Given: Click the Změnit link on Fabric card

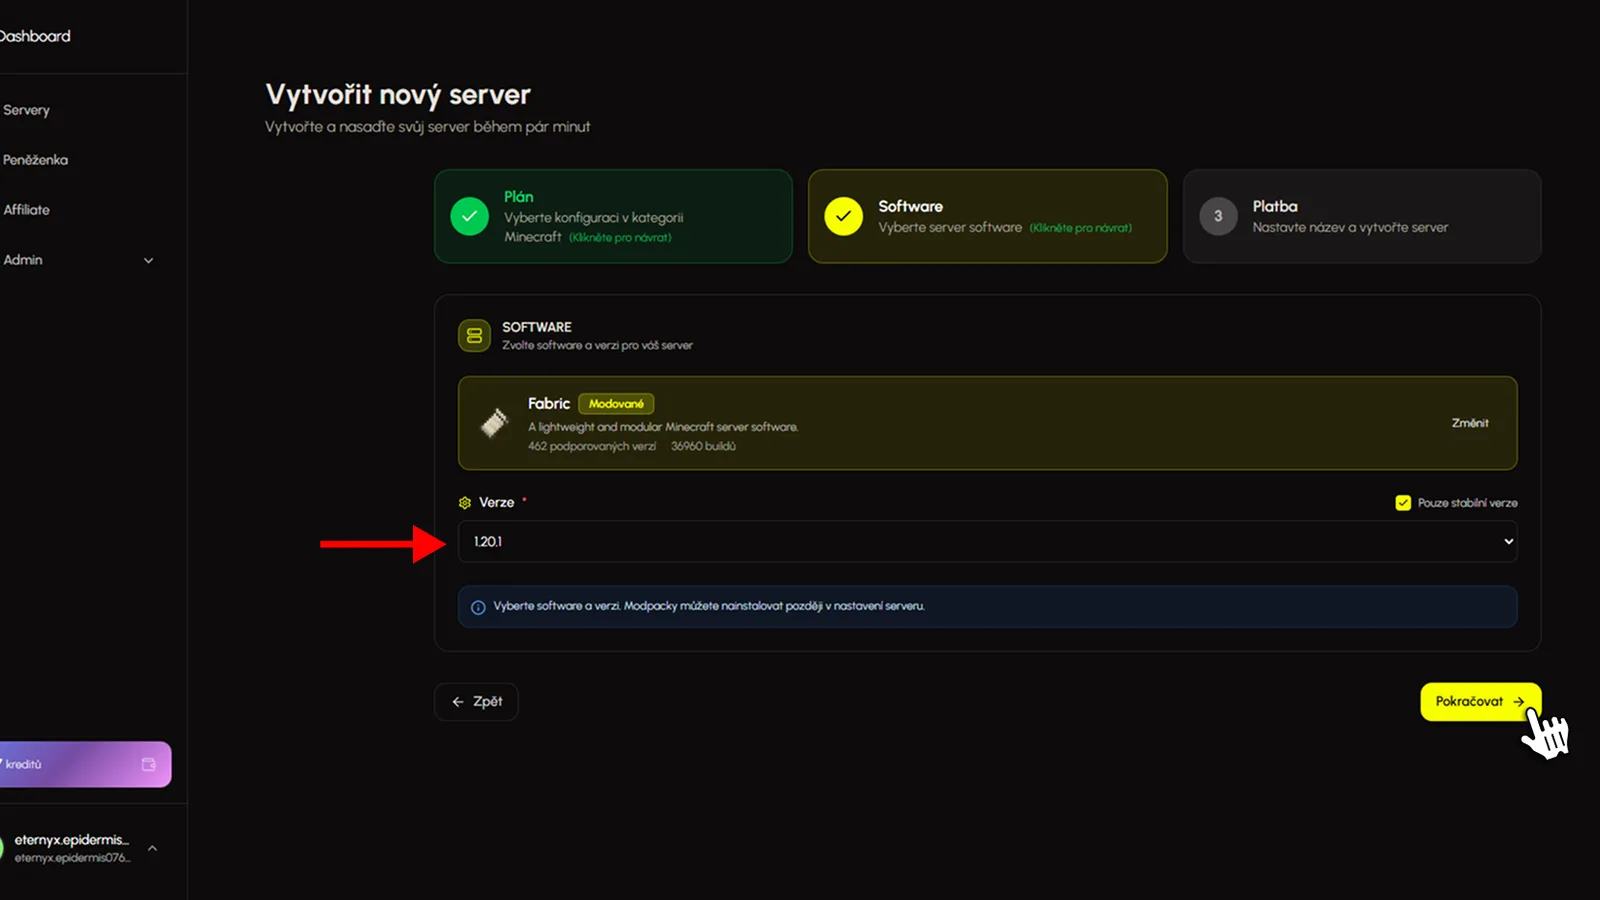Looking at the screenshot, I should point(1470,423).
